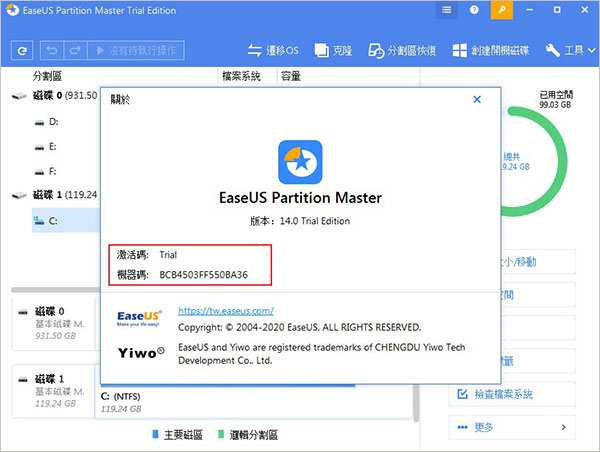This screenshot has width=600, height=452.
Task: Select partition E: in the list
Action: point(52,147)
